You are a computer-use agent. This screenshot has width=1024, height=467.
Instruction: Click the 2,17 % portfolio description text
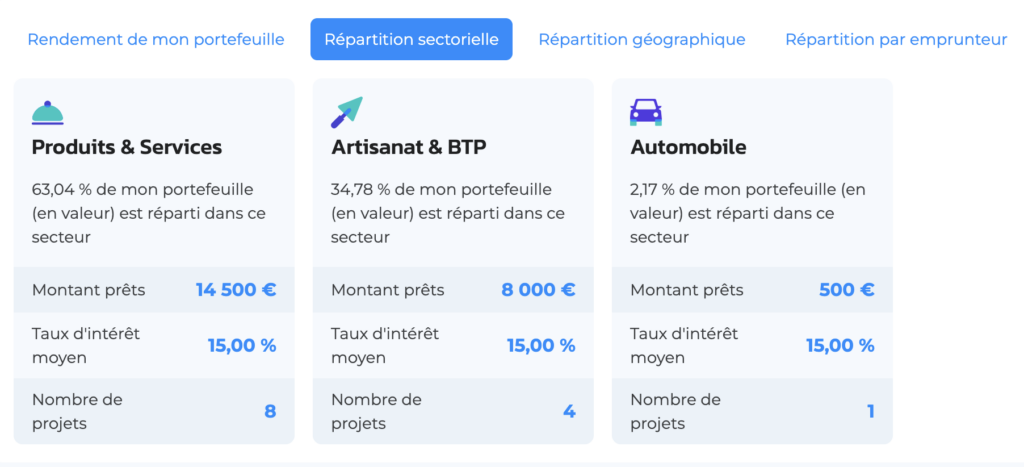click(748, 213)
